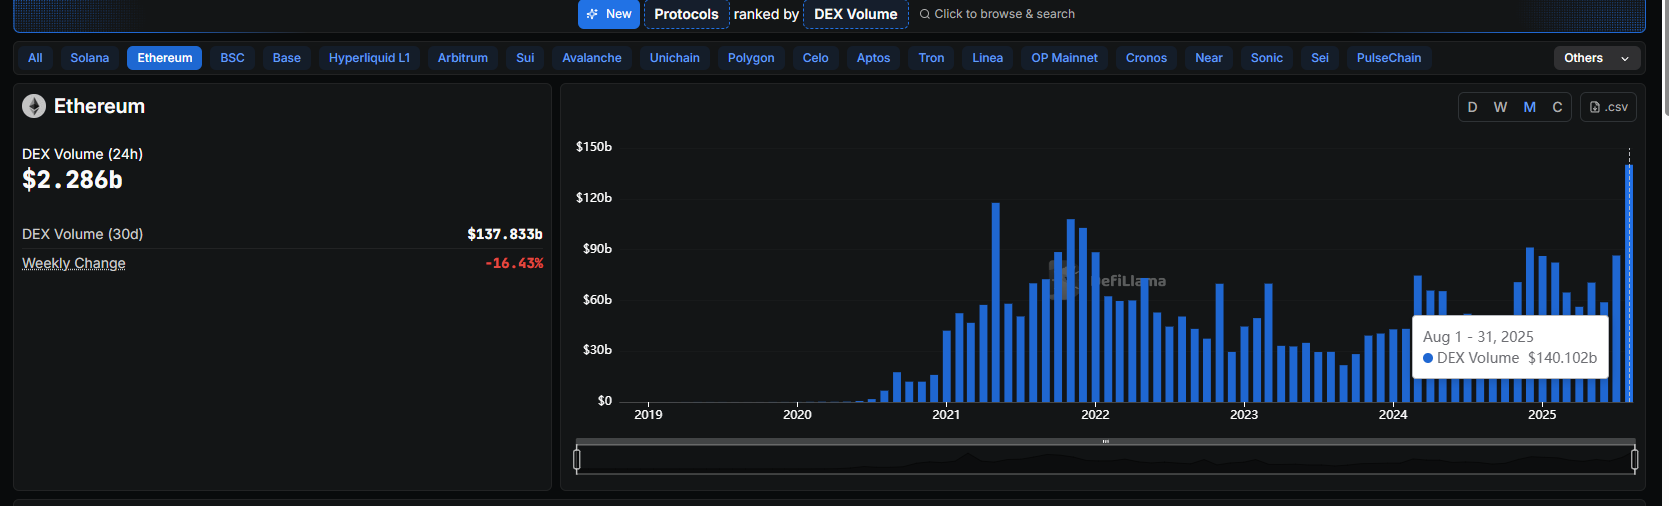Click the left range slider handle

tap(577, 460)
